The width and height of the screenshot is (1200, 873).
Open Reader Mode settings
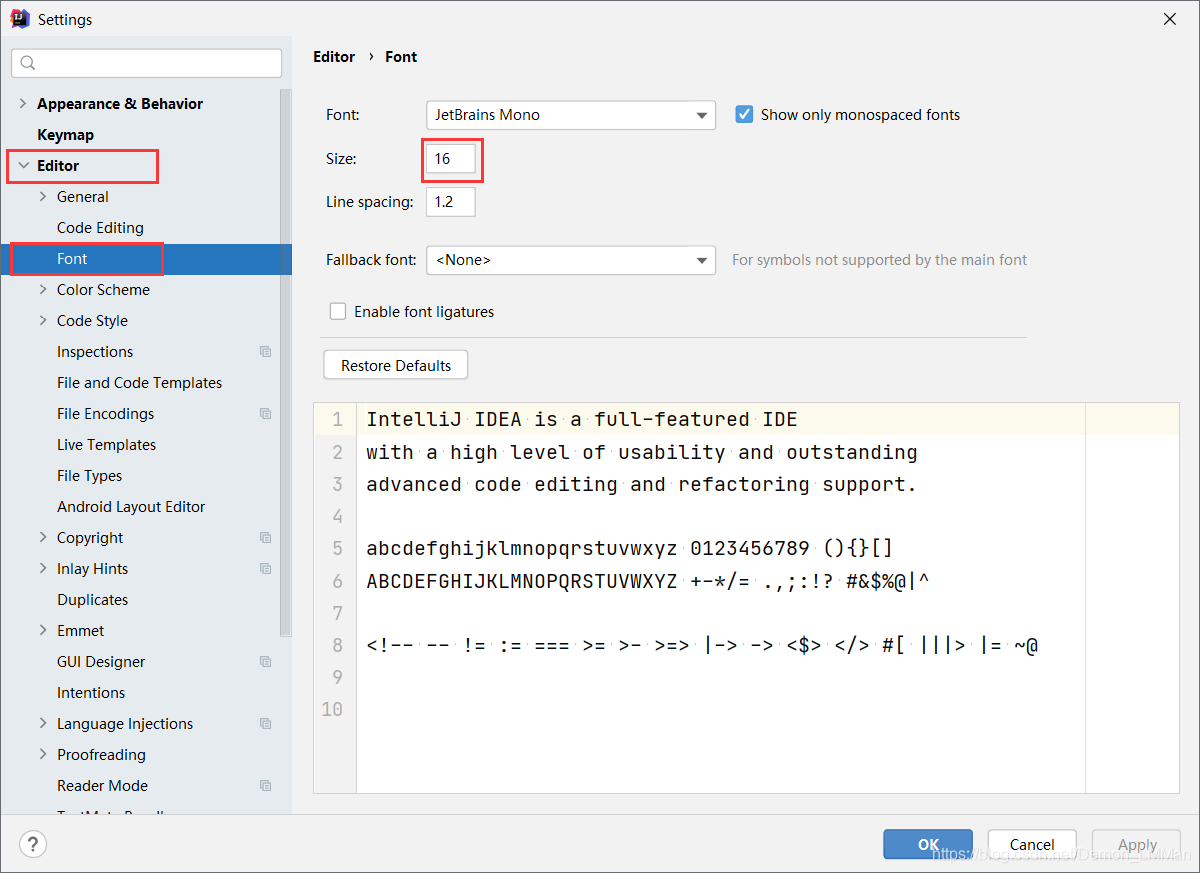(x=102, y=786)
